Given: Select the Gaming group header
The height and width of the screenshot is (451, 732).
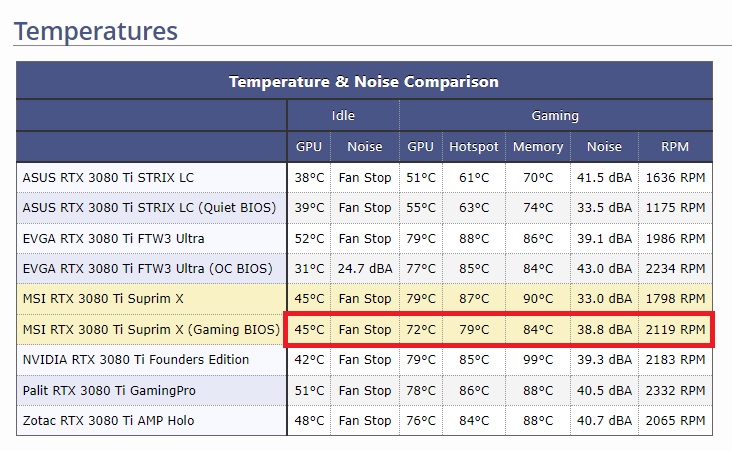Looking at the screenshot, I should click(555, 116).
